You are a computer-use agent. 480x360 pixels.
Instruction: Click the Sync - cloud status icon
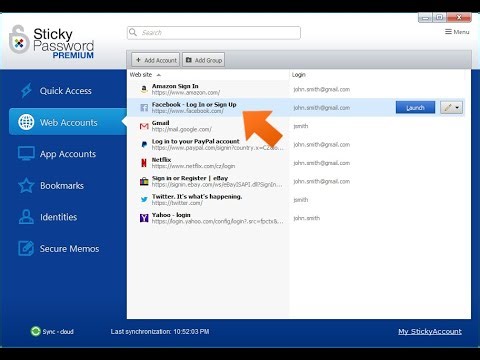pos(35,331)
